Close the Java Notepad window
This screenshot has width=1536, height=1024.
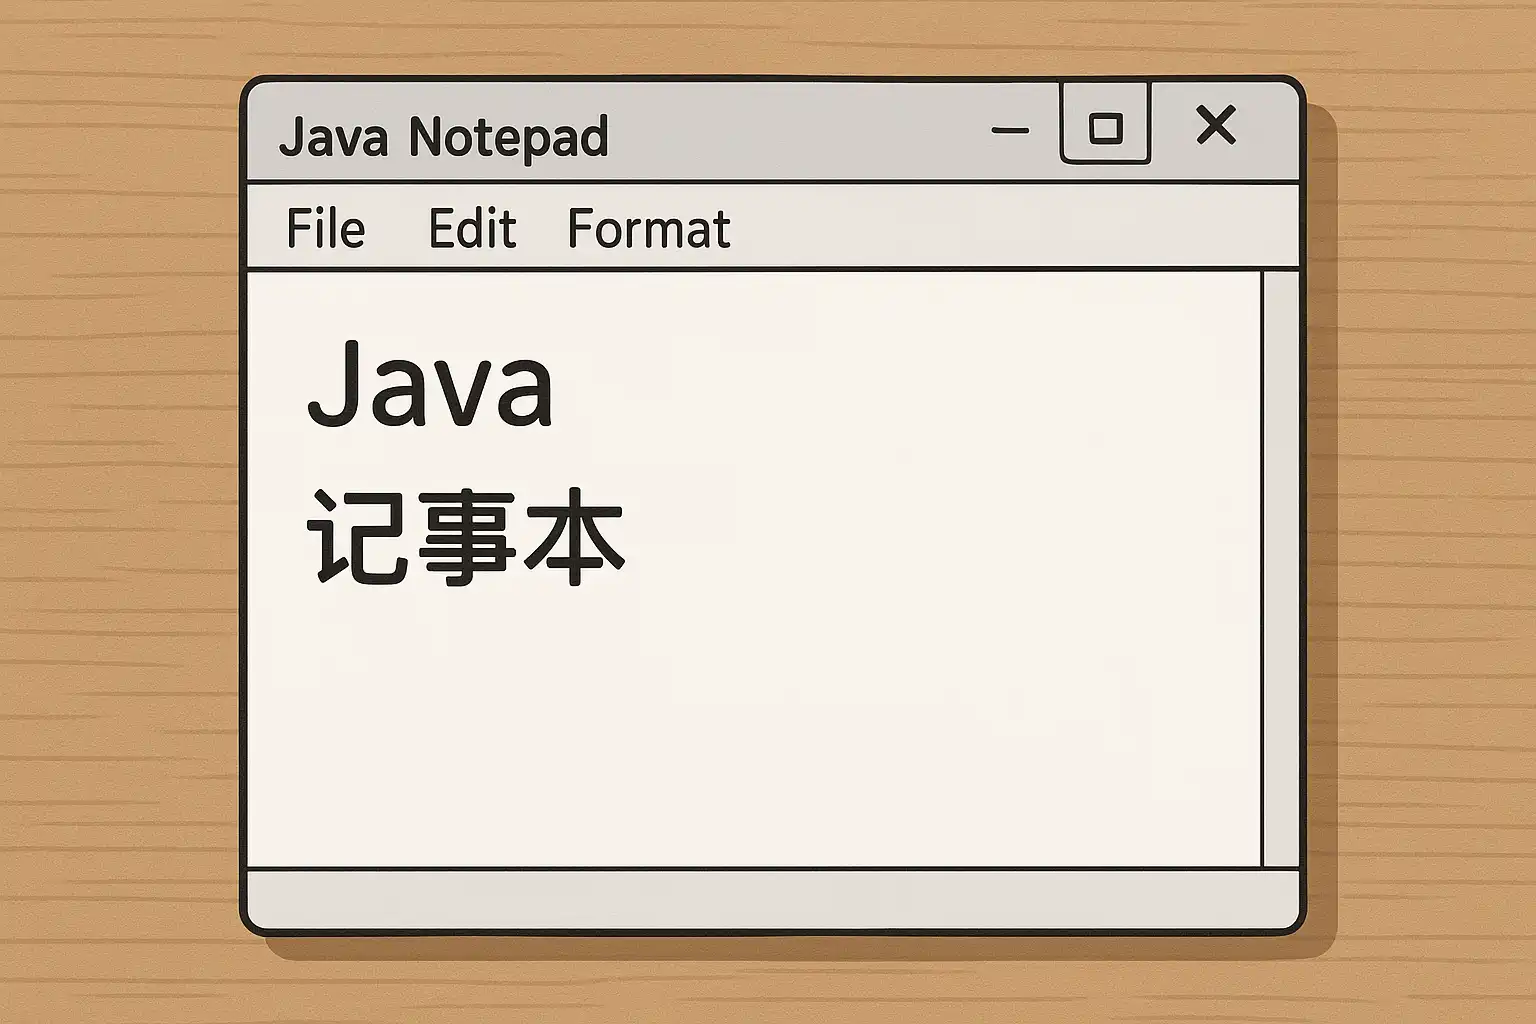click(x=1216, y=126)
